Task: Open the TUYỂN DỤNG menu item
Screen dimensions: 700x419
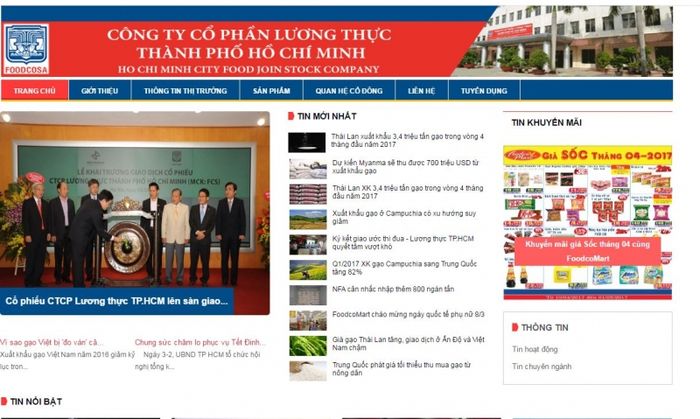Action: click(x=484, y=91)
